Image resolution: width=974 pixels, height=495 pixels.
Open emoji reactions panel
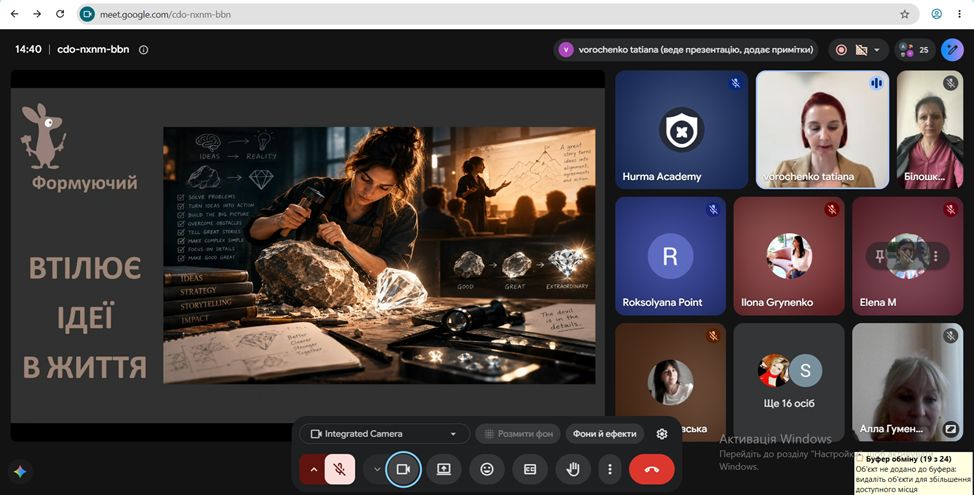487,469
